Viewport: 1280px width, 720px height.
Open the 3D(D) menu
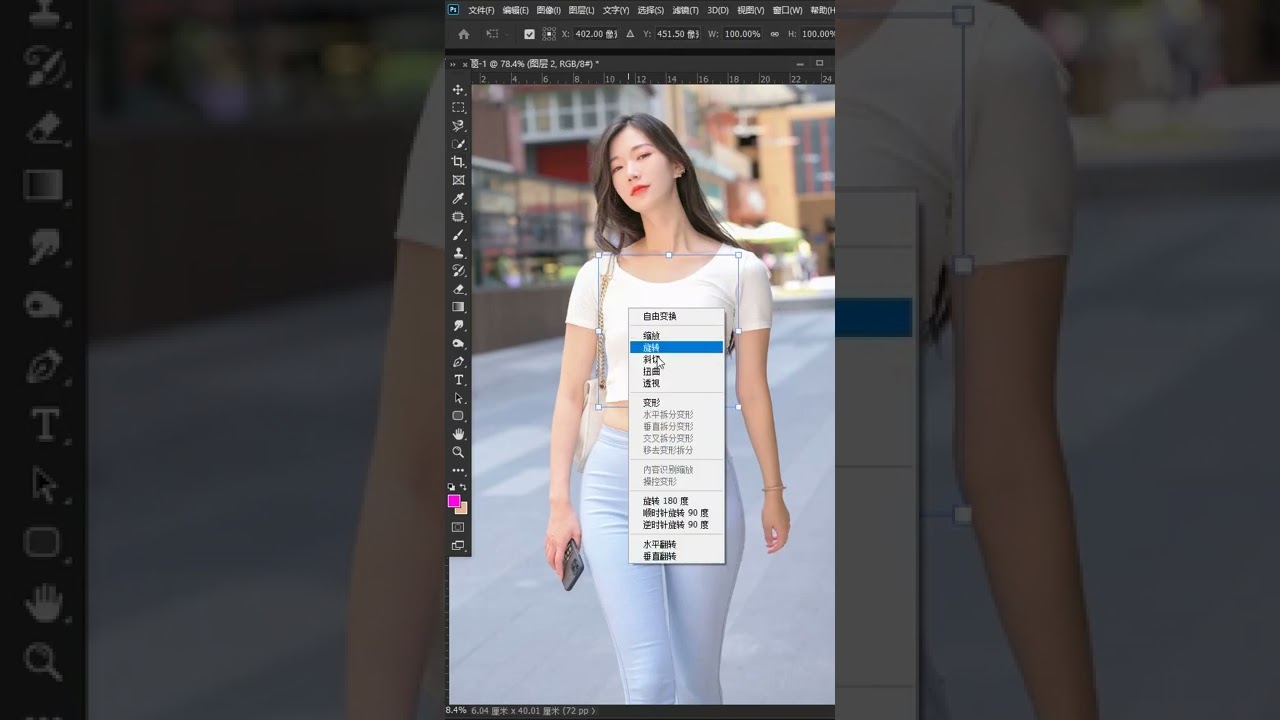[x=717, y=10]
